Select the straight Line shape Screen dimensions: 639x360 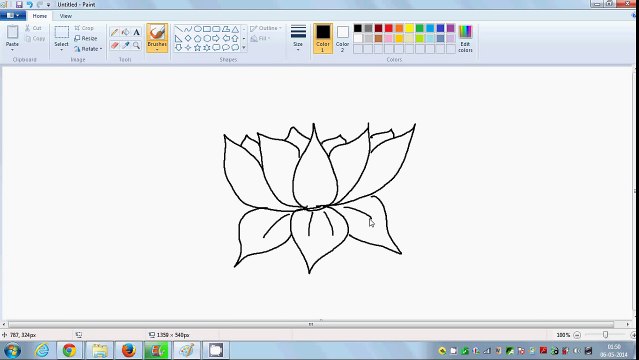tap(178, 29)
